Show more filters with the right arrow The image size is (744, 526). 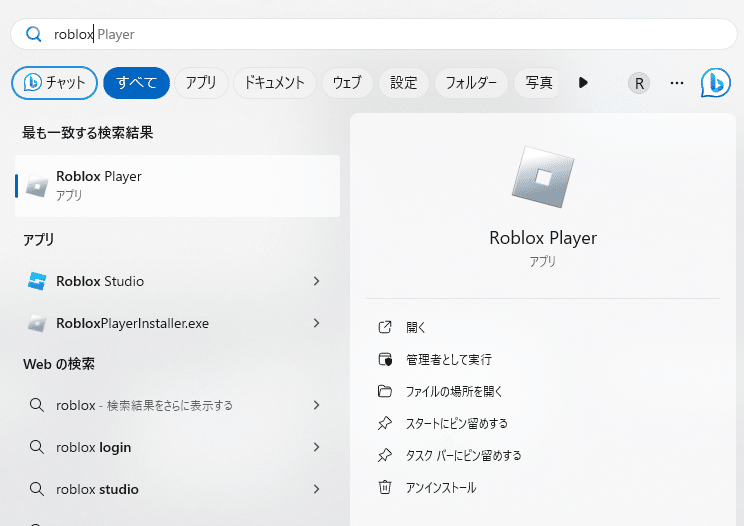pyautogui.click(x=583, y=83)
